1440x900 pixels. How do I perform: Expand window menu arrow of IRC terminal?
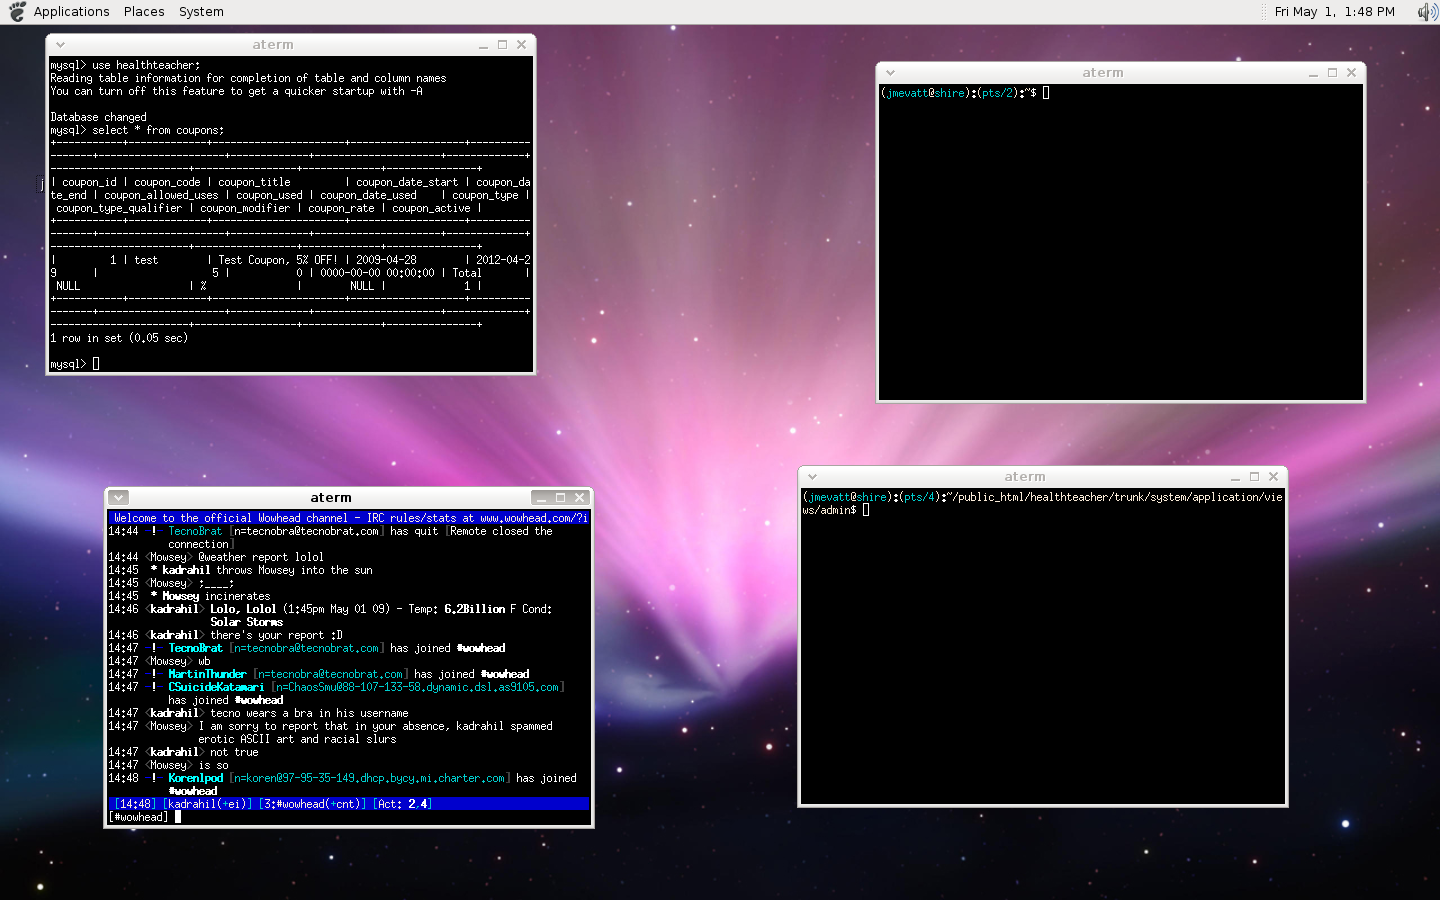[119, 498]
